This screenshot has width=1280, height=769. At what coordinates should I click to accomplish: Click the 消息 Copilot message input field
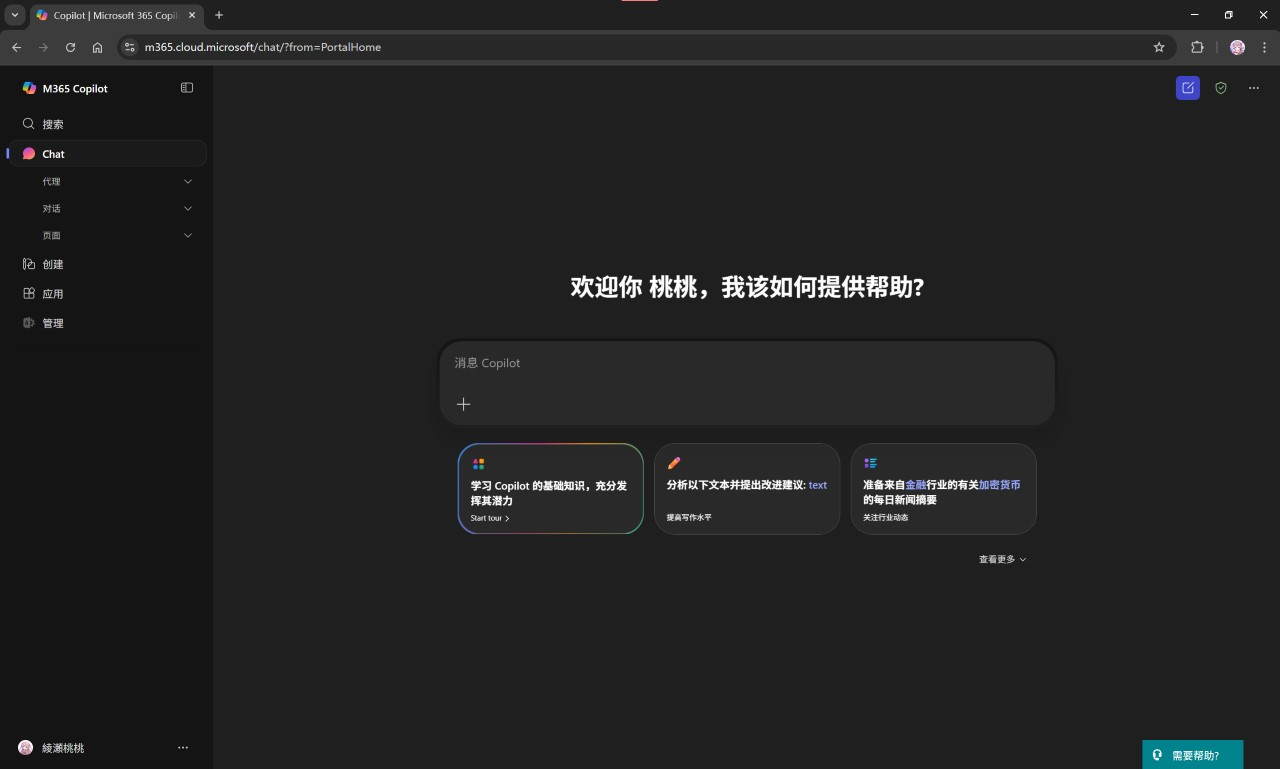click(x=746, y=363)
